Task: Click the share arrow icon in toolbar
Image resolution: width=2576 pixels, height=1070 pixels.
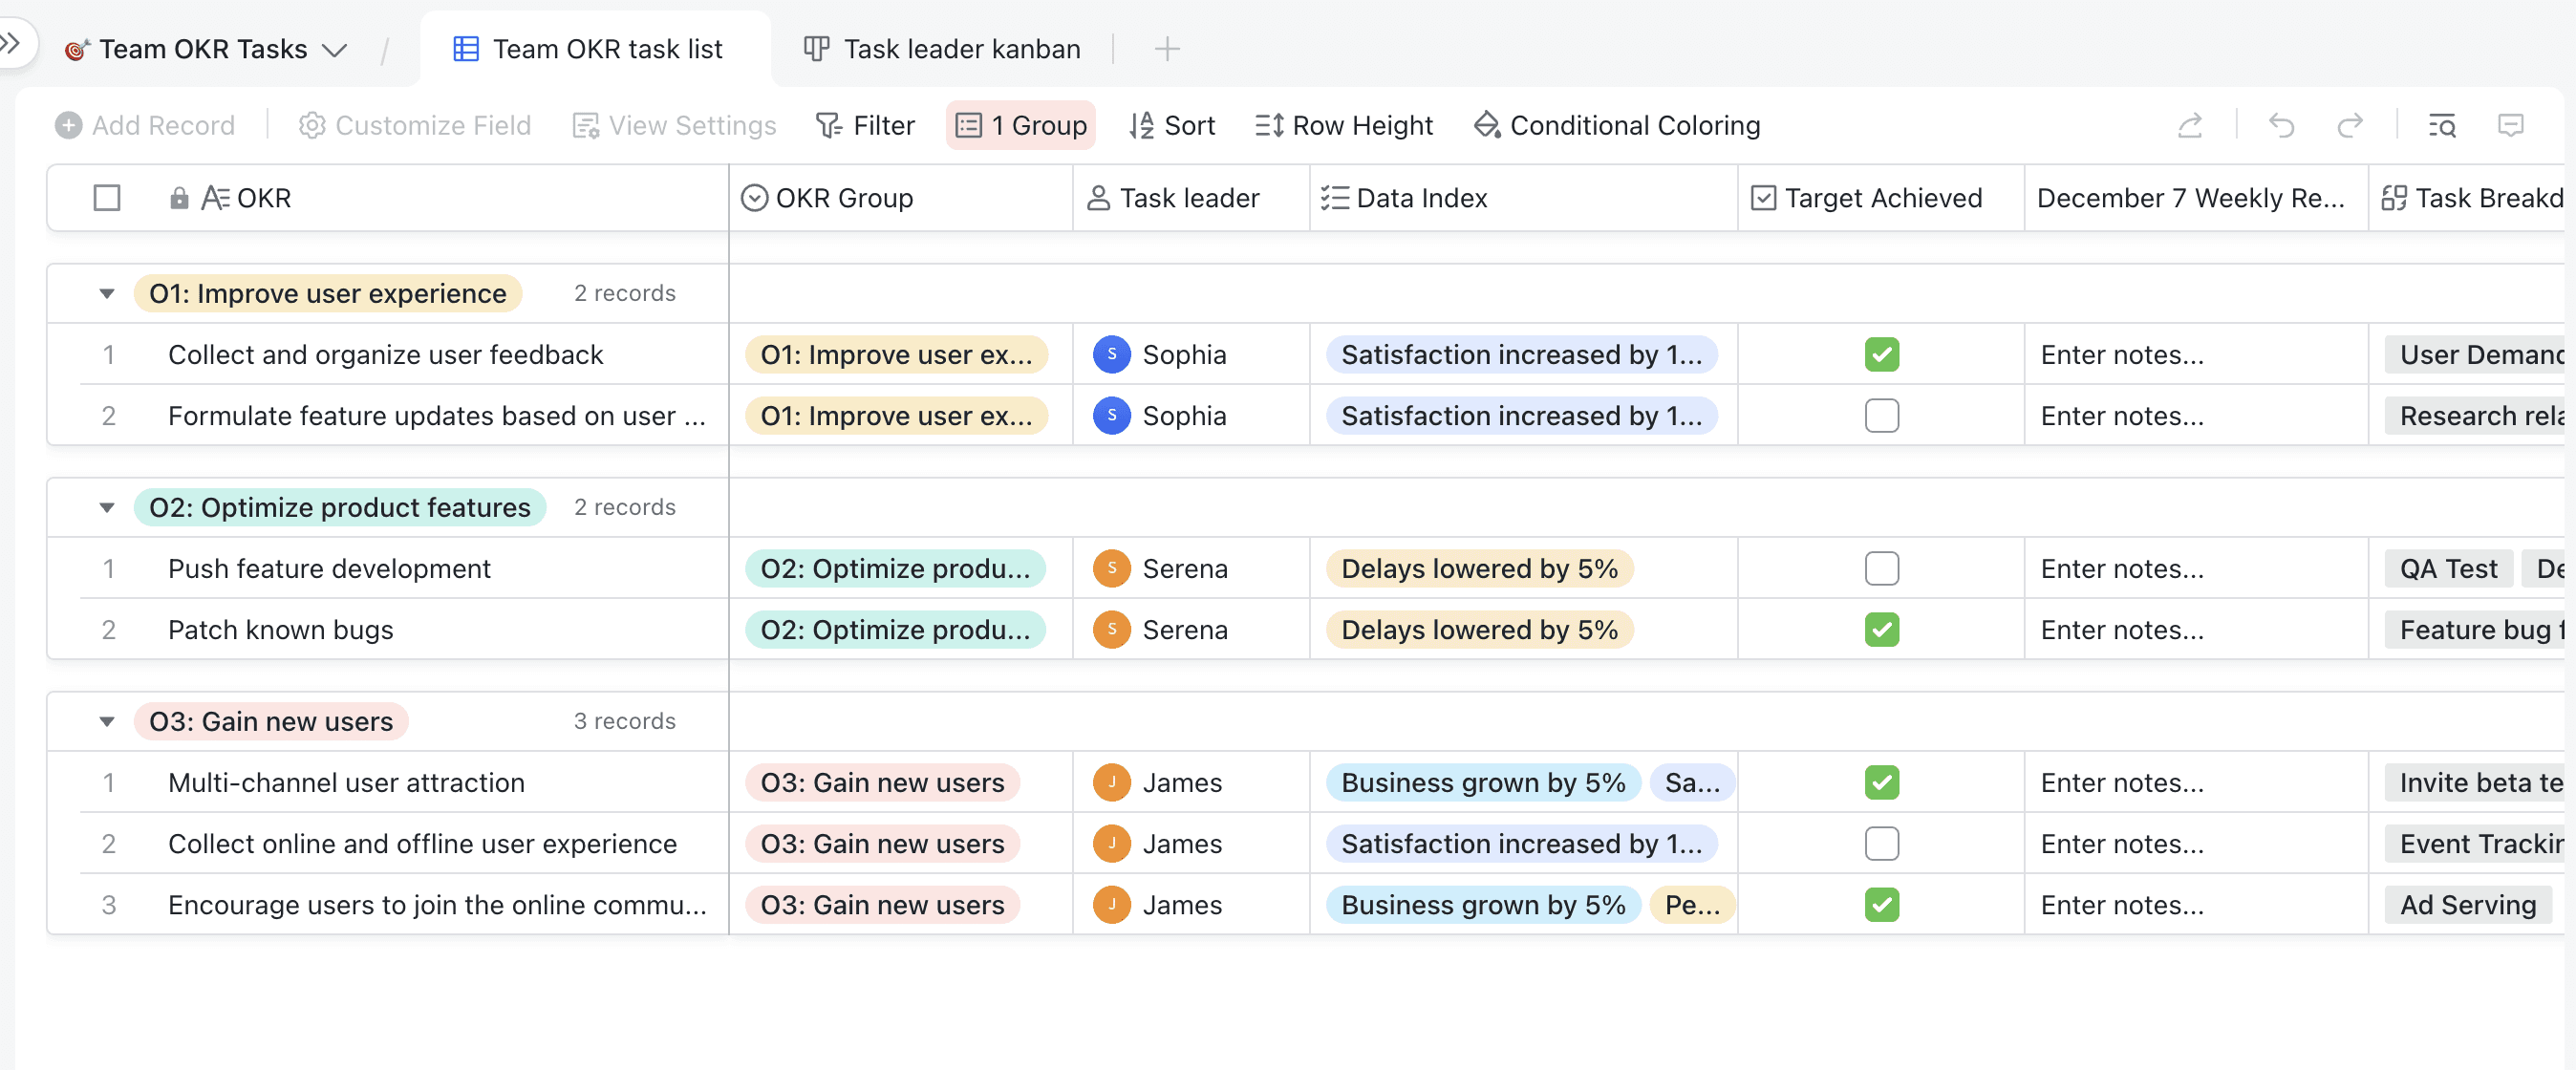Action: tap(2190, 125)
